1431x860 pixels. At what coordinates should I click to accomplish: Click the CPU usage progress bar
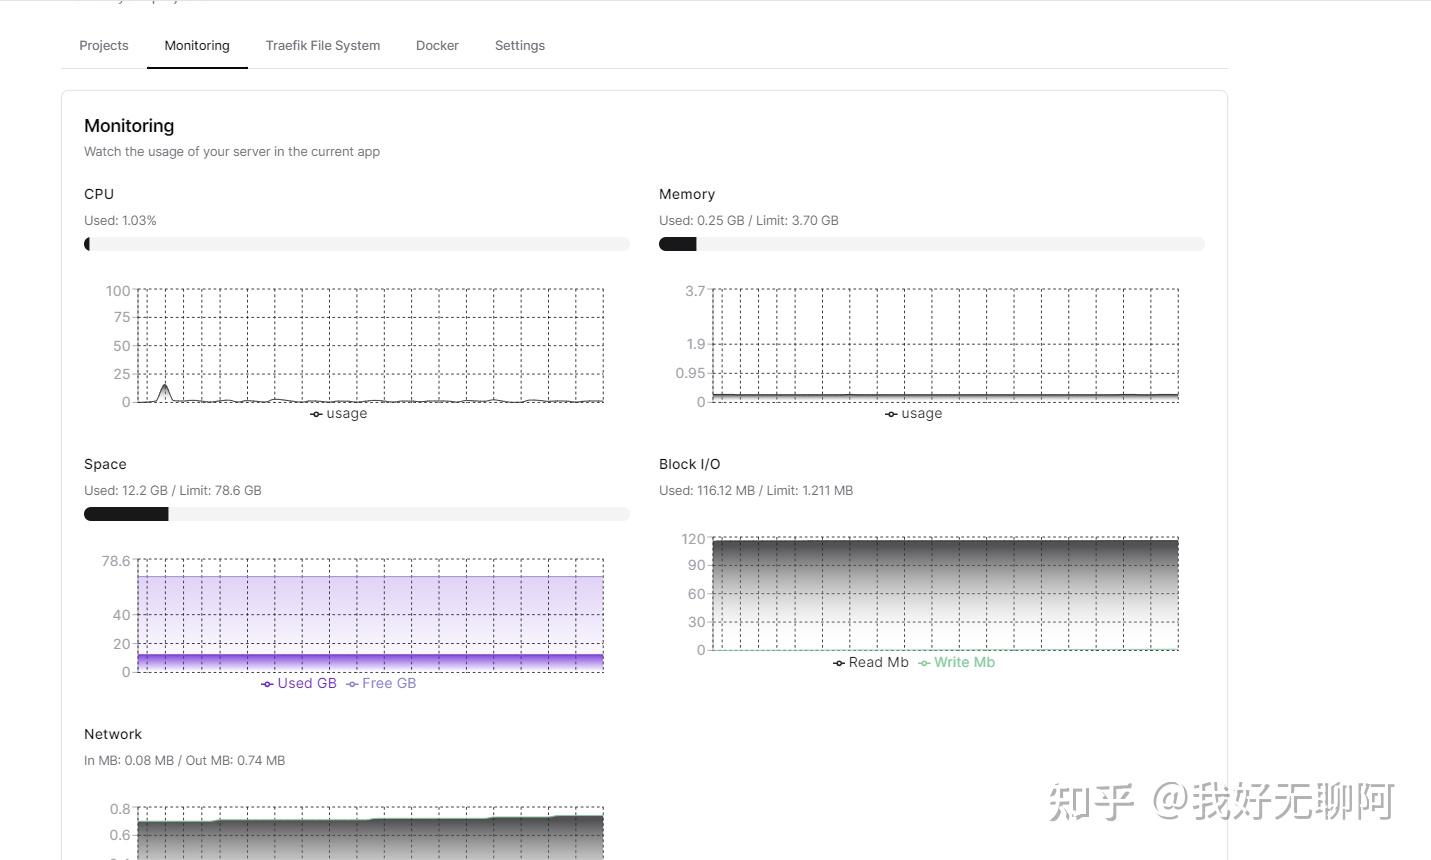coord(357,244)
